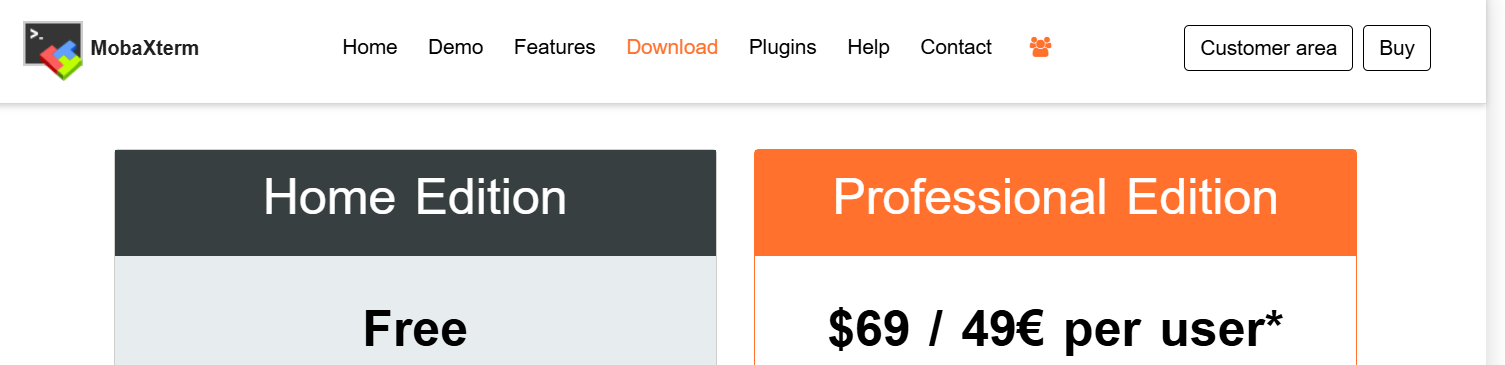Select the Home Edition dark header

click(x=415, y=203)
